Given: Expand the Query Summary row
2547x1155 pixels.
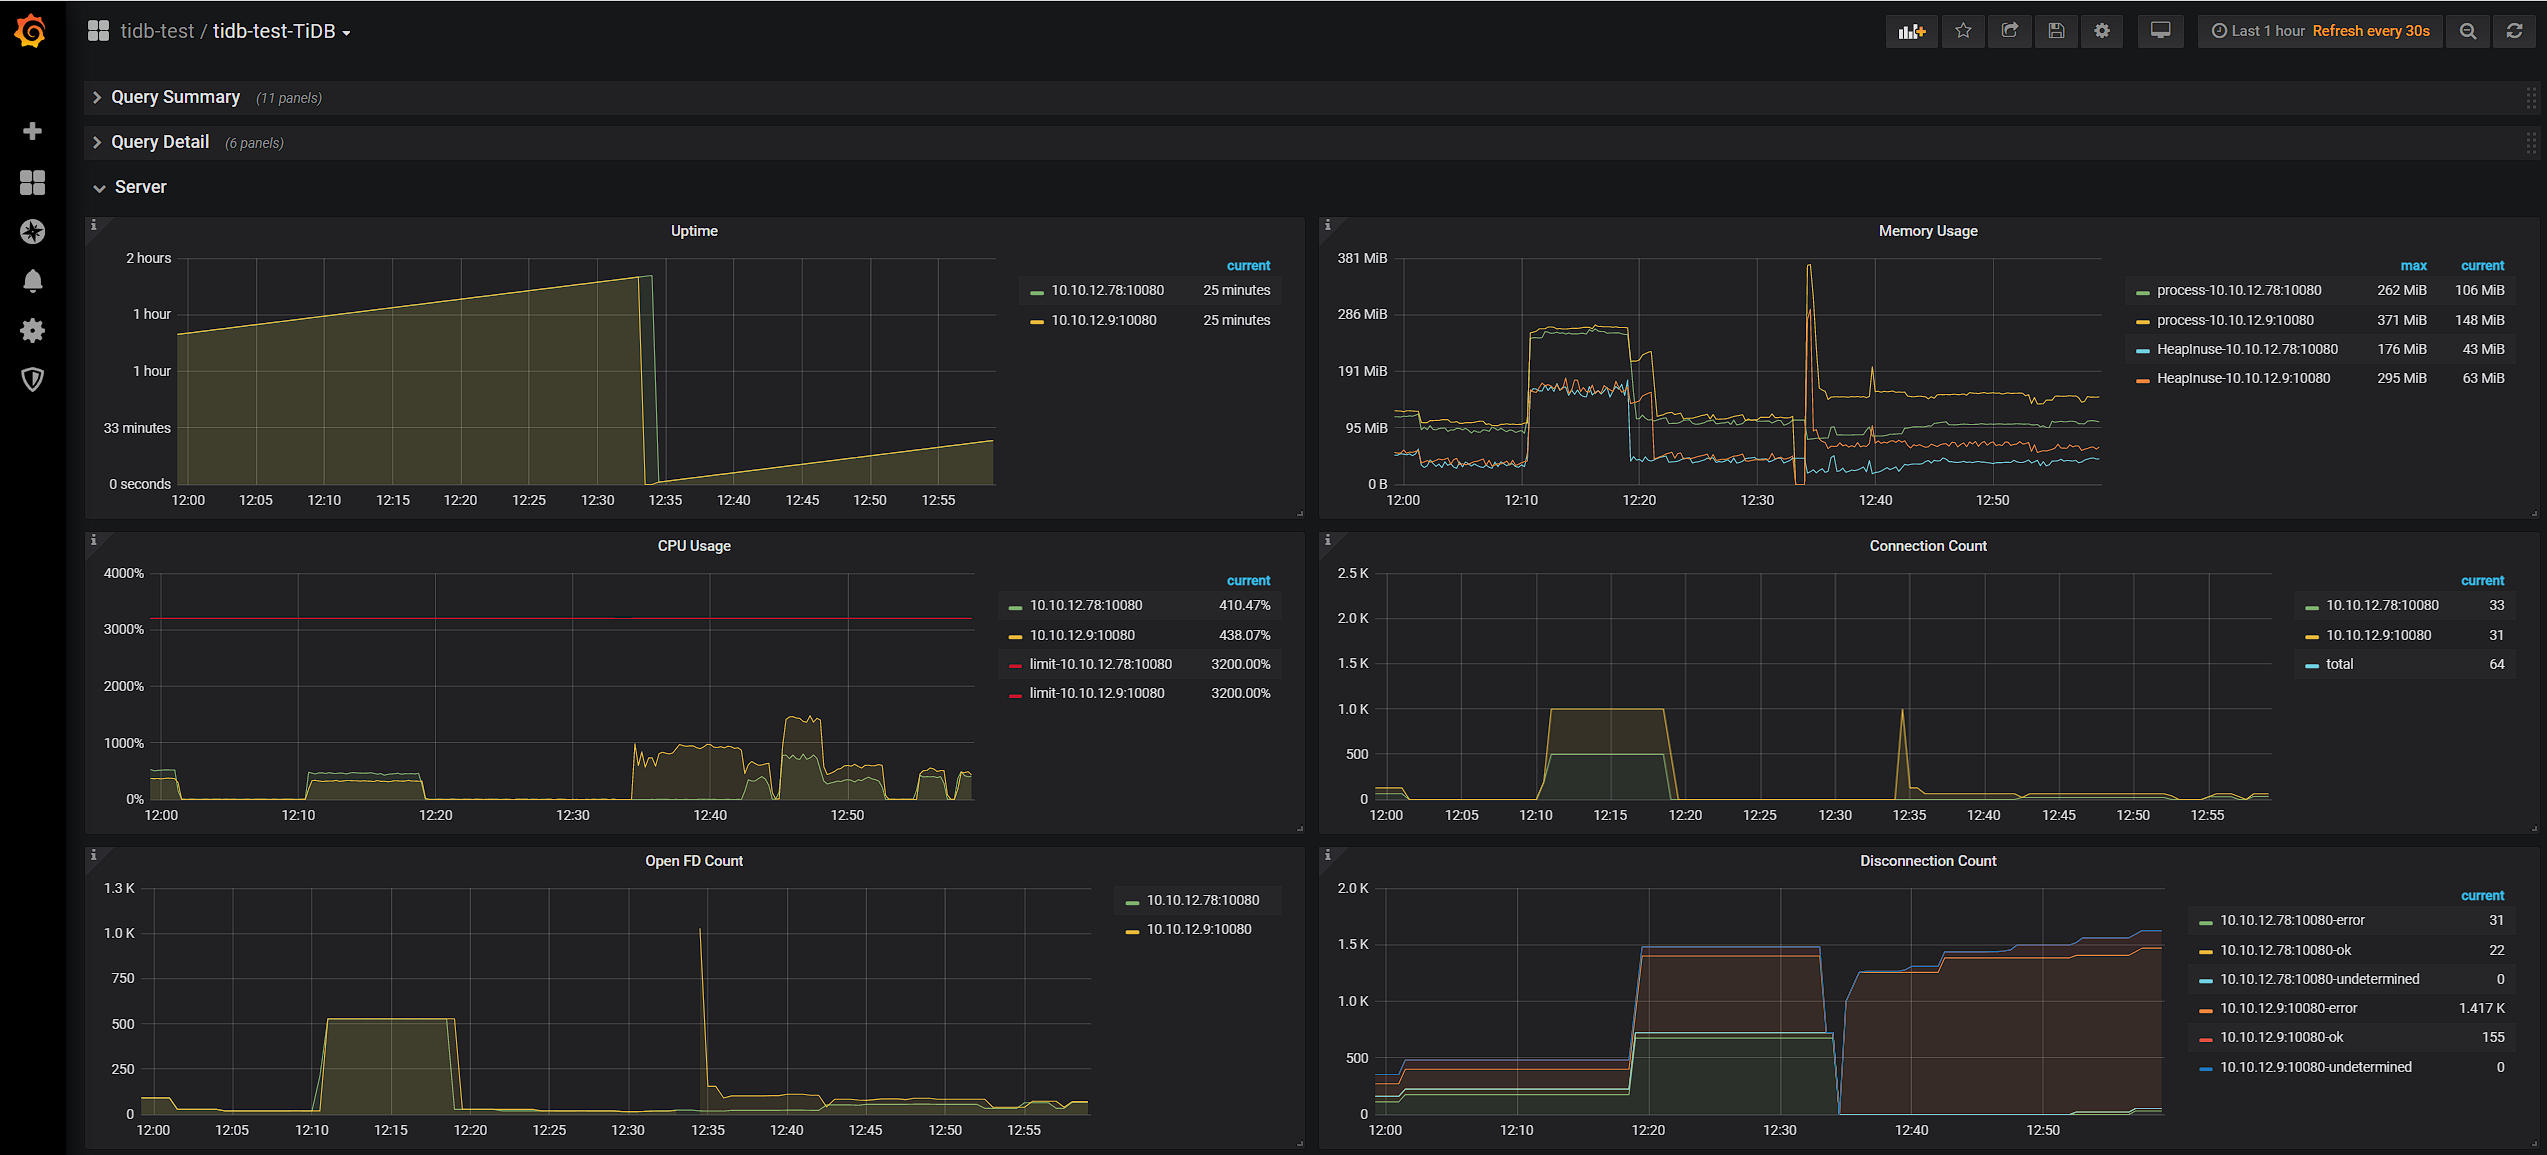Looking at the screenshot, I should (x=175, y=97).
